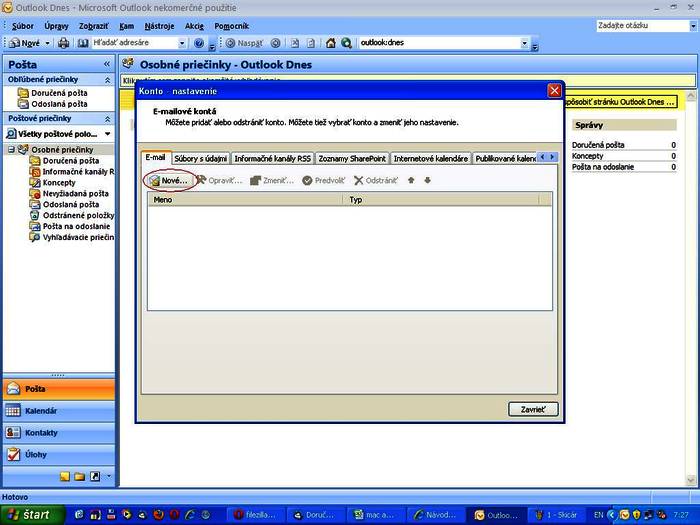The width and height of the screenshot is (700, 525).
Task: Click the move up arrow icon
Action: [x=411, y=180]
